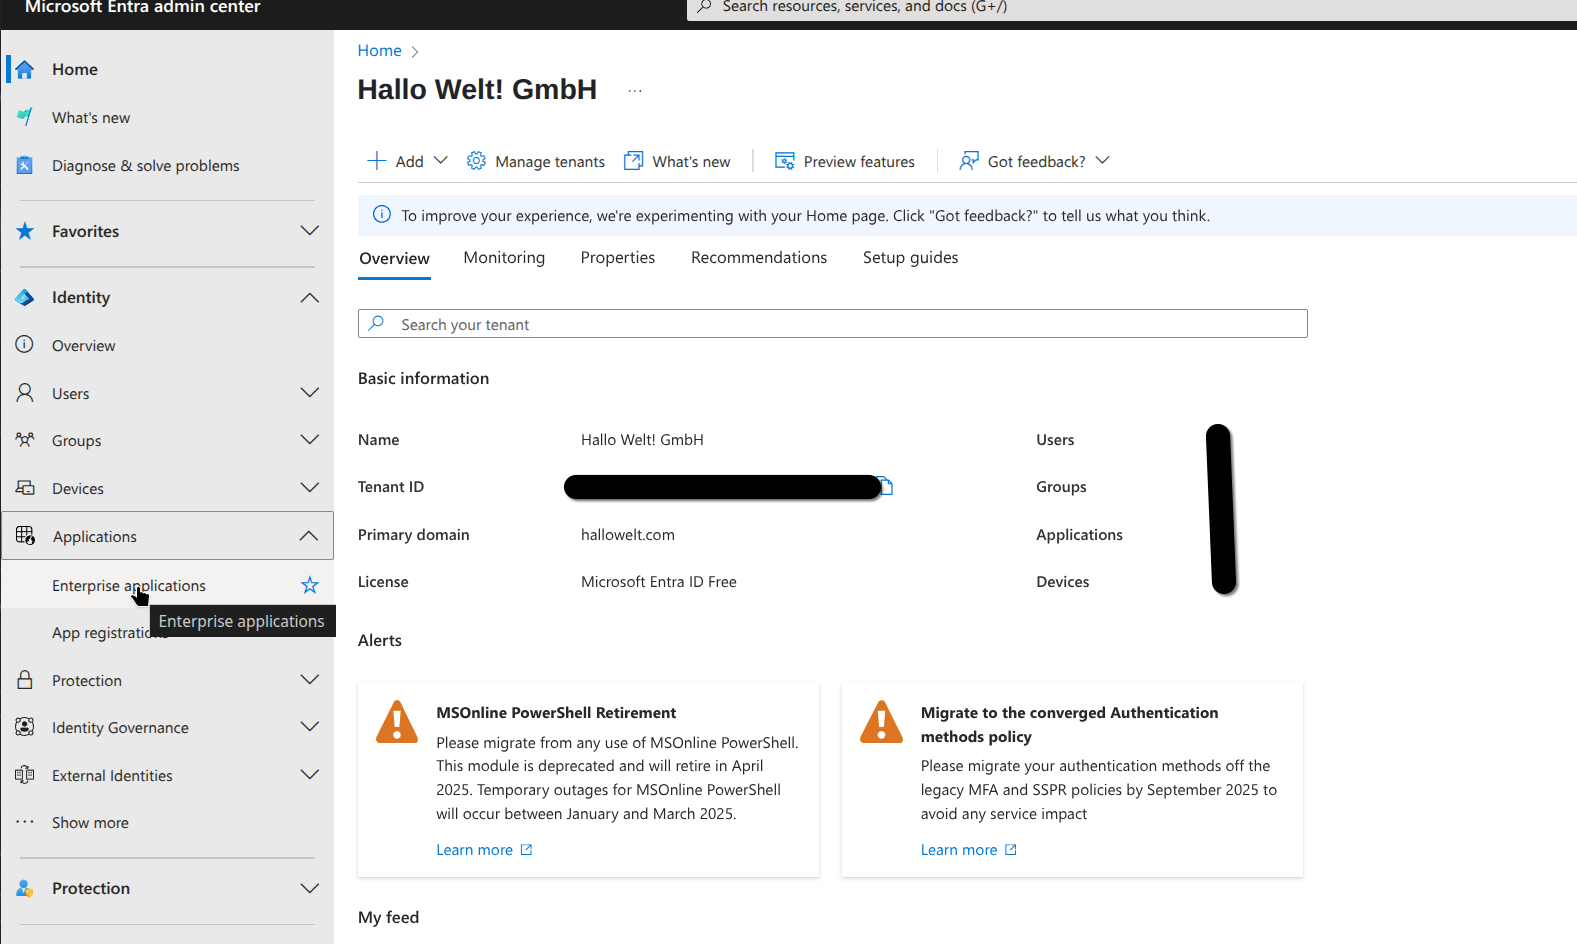
Task: Expand the Favorites section chevron
Action: coord(310,231)
